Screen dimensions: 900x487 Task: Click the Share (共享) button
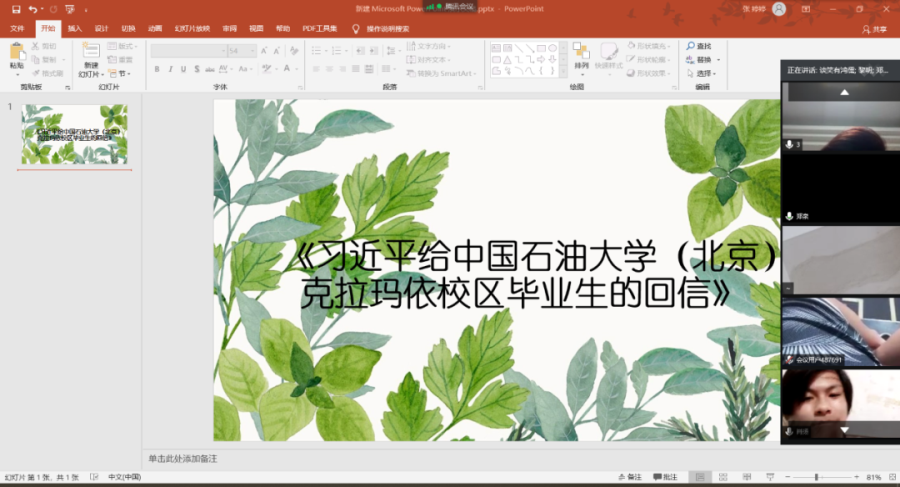[874, 29]
